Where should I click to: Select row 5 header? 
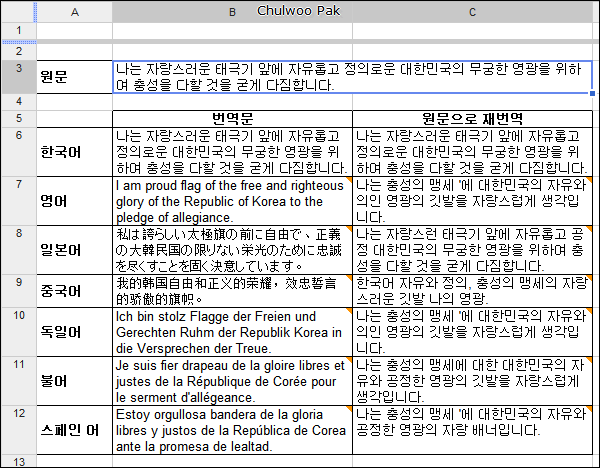19,119
